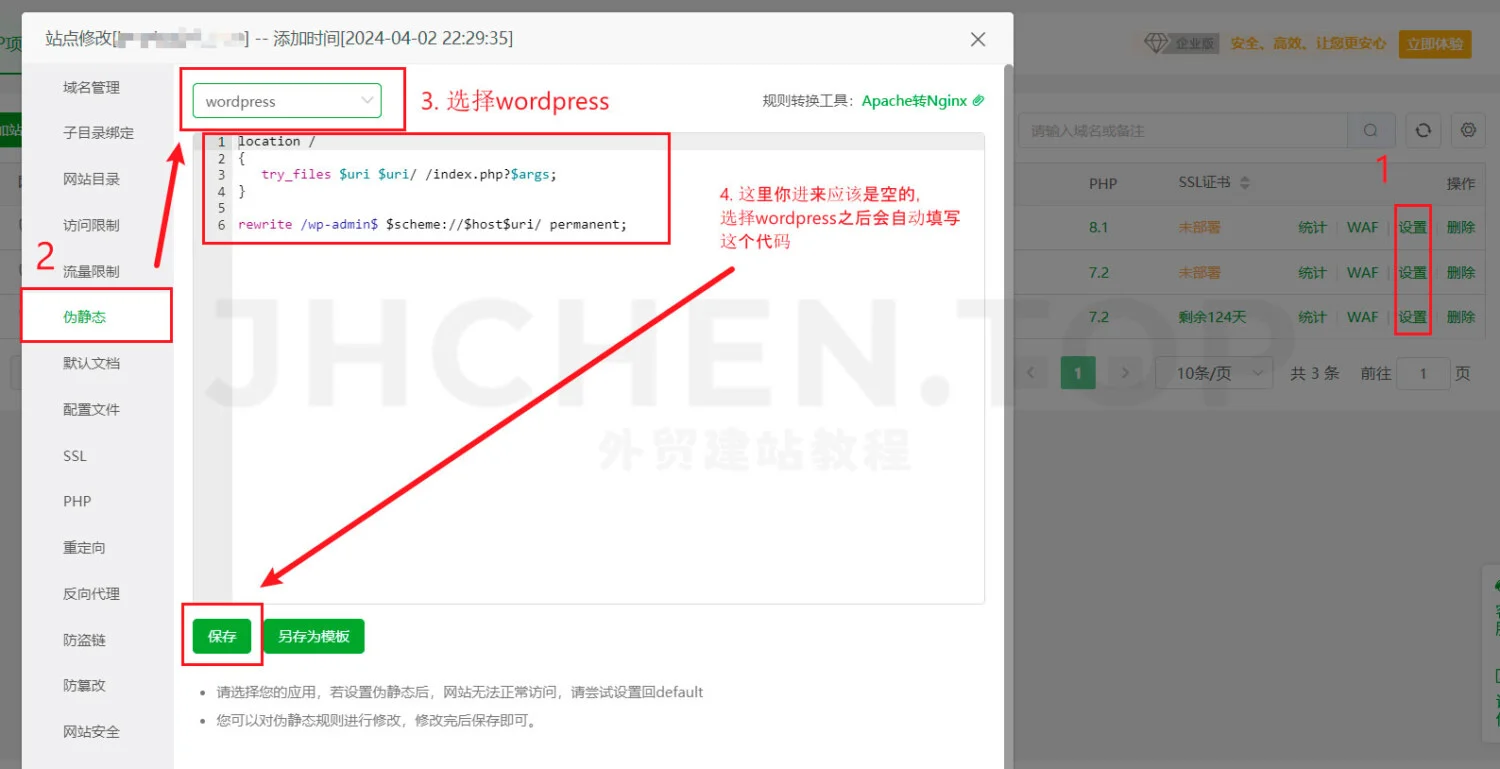The image size is (1500, 769).
Task: Open the Apache转Nginx conversion tool link
Action: [914, 101]
